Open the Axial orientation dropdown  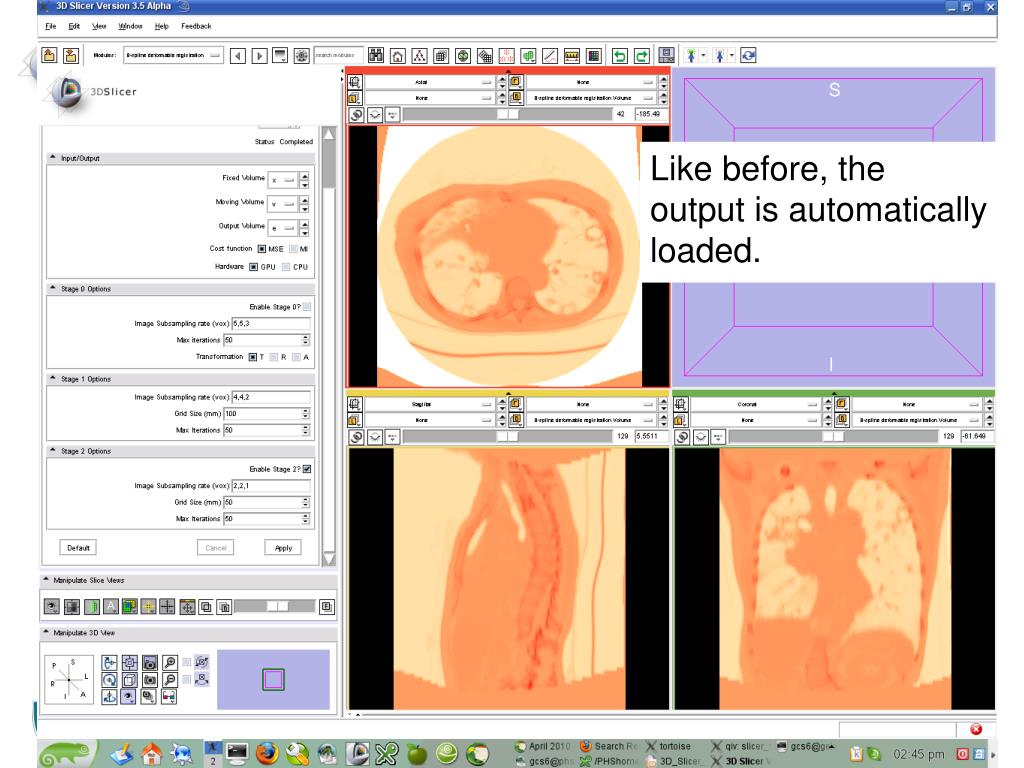point(428,82)
